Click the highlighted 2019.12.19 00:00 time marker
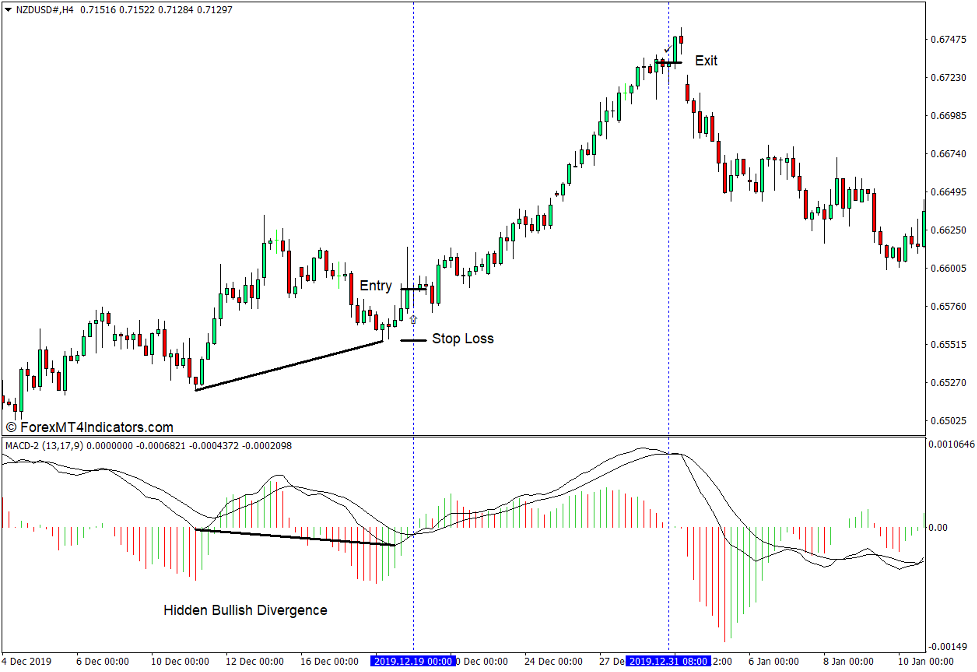Viewport: 977px width, 672px height. pos(412,661)
